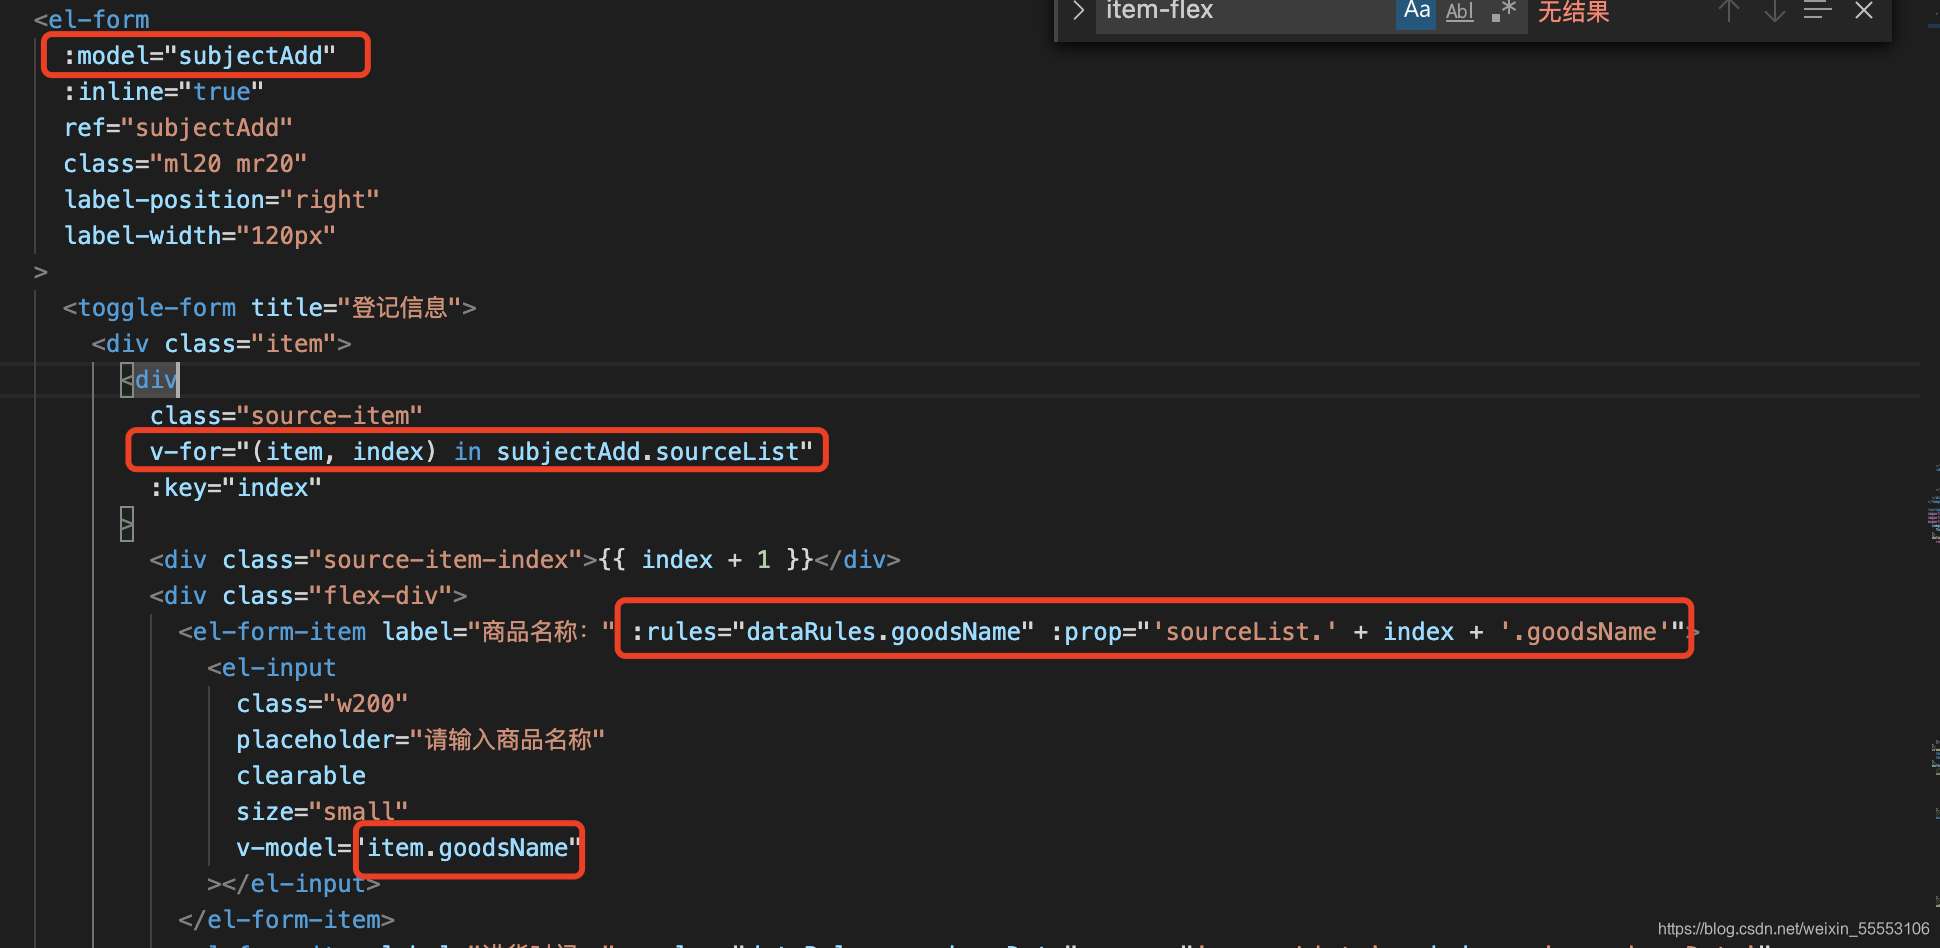The height and width of the screenshot is (948, 1940).
Task: Click label-position="right" line
Action: [x=221, y=200]
